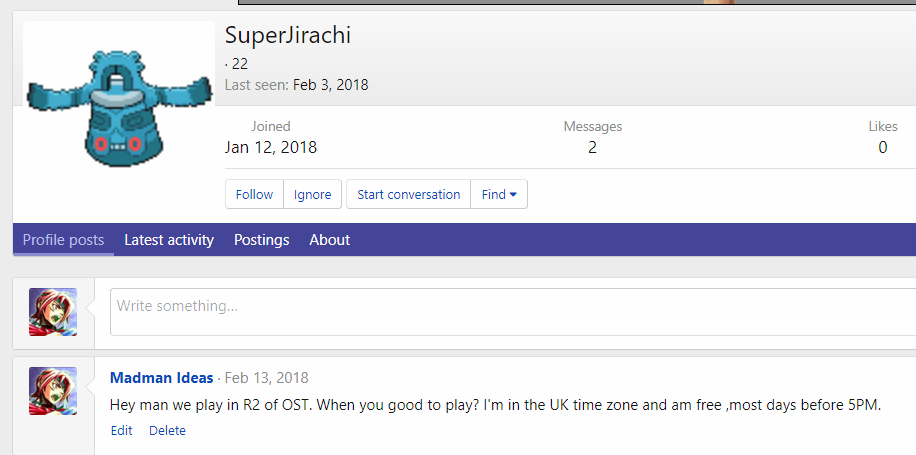Follow SuperJirachi
916x455 pixels.
[254, 195]
